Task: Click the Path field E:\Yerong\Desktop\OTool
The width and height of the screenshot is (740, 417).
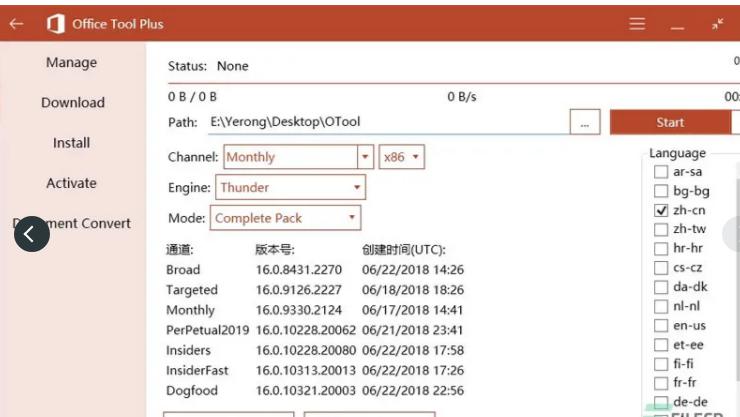Action: tap(388, 122)
